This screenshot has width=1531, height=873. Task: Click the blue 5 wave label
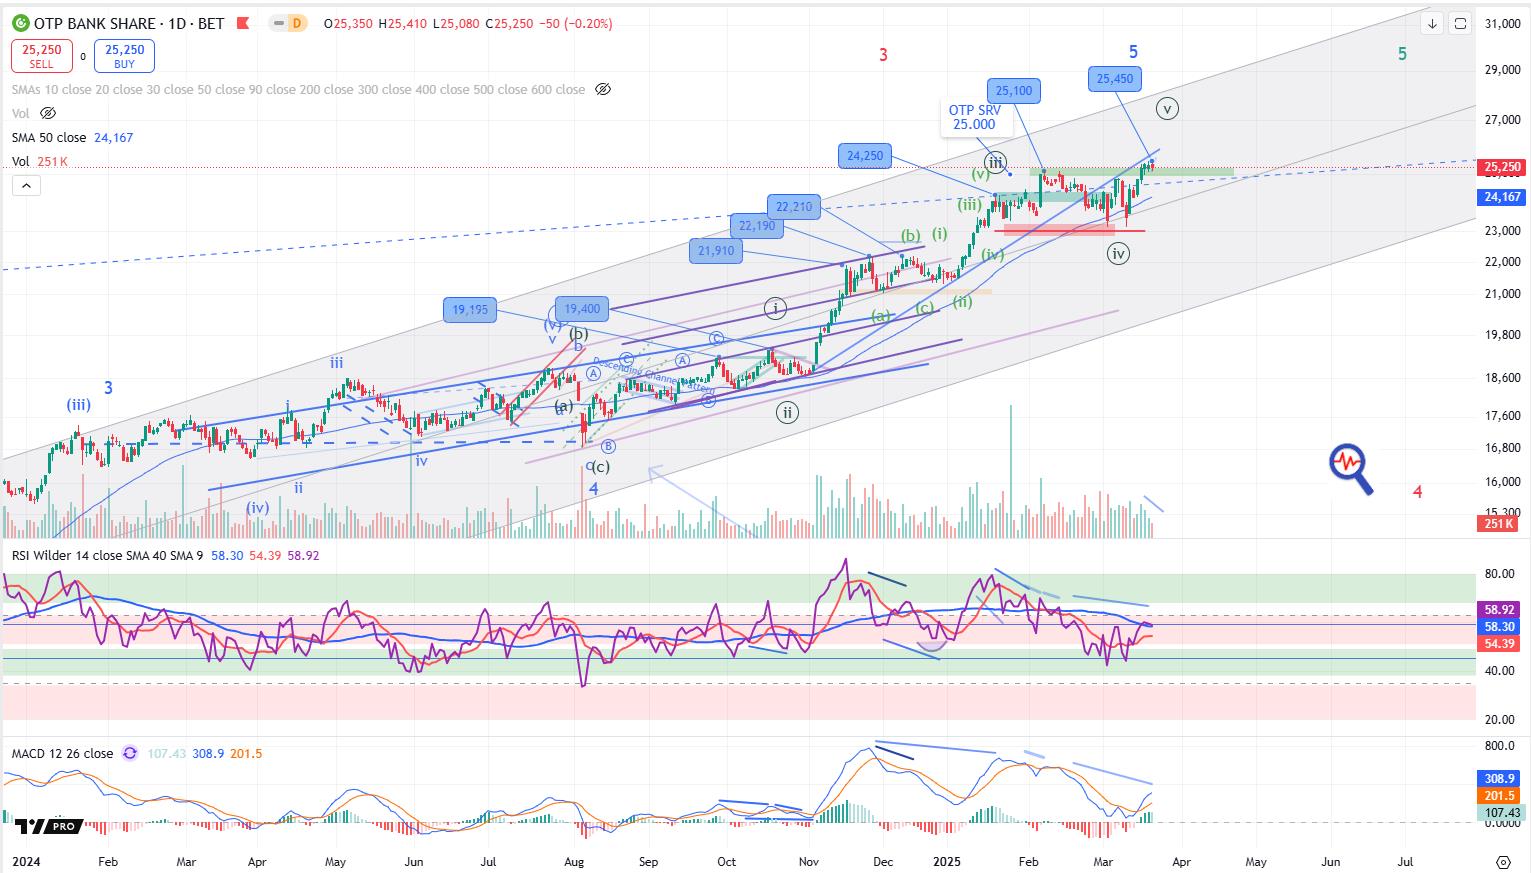pyautogui.click(x=1133, y=51)
